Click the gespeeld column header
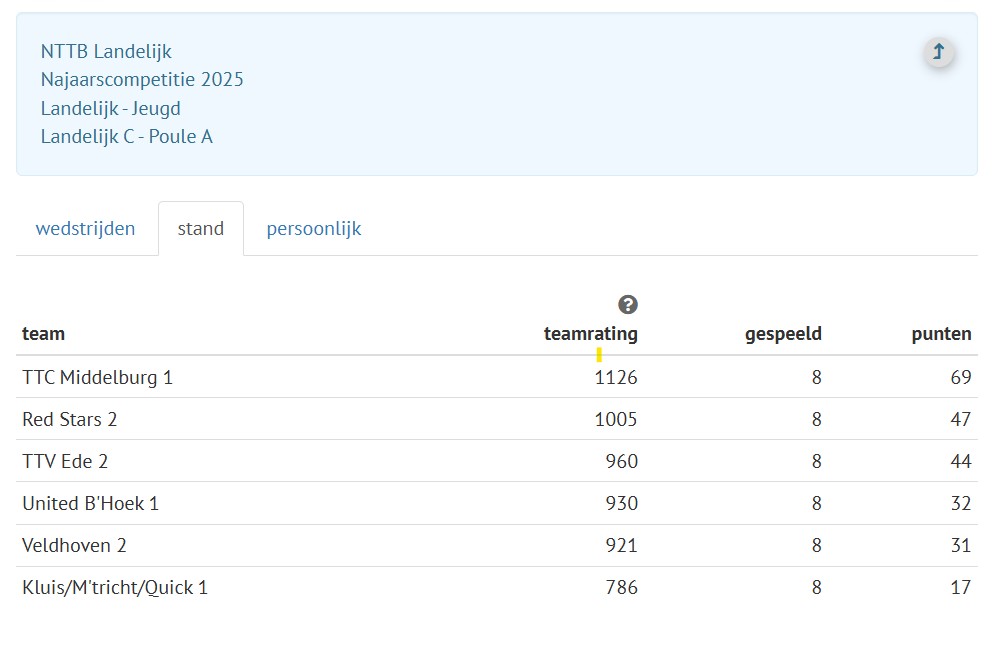The image size is (998, 666). [x=783, y=334]
